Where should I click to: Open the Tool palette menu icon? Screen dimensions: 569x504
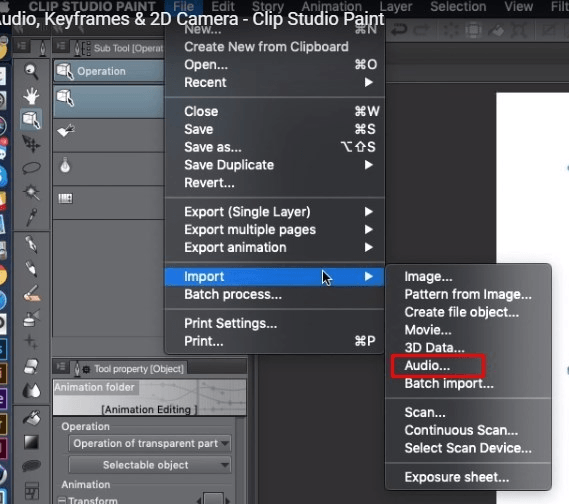[21, 46]
